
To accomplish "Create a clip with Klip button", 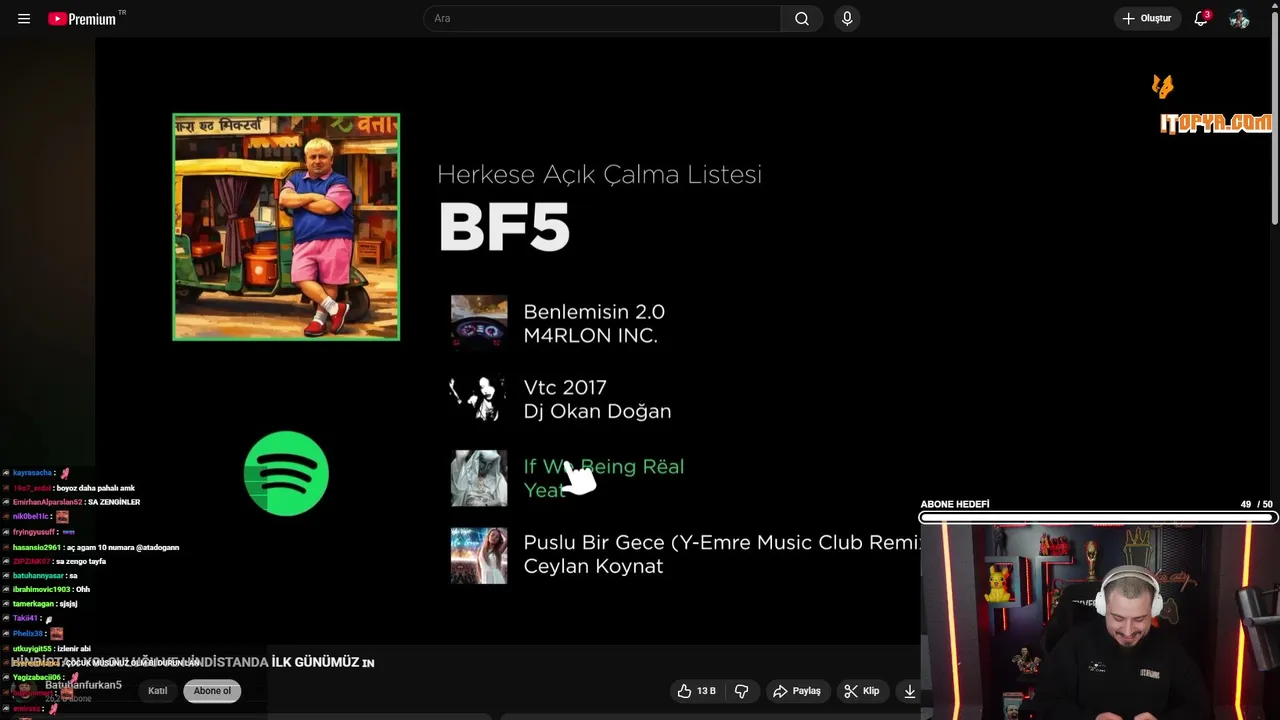I will tap(861, 691).
